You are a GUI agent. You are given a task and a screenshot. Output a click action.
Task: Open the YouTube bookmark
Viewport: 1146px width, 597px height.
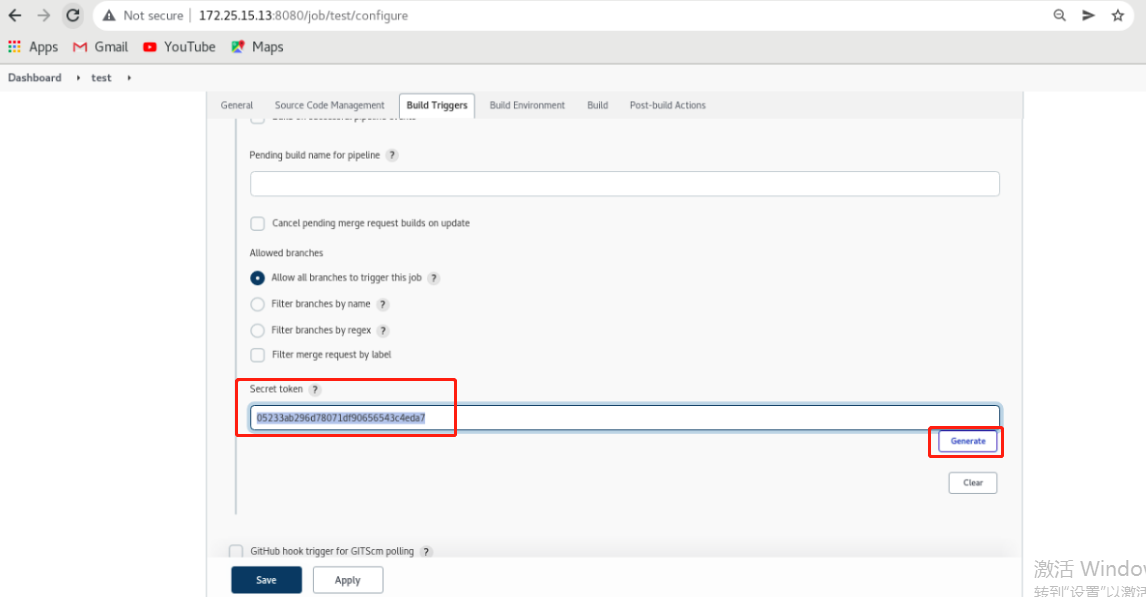pos(179,47)
